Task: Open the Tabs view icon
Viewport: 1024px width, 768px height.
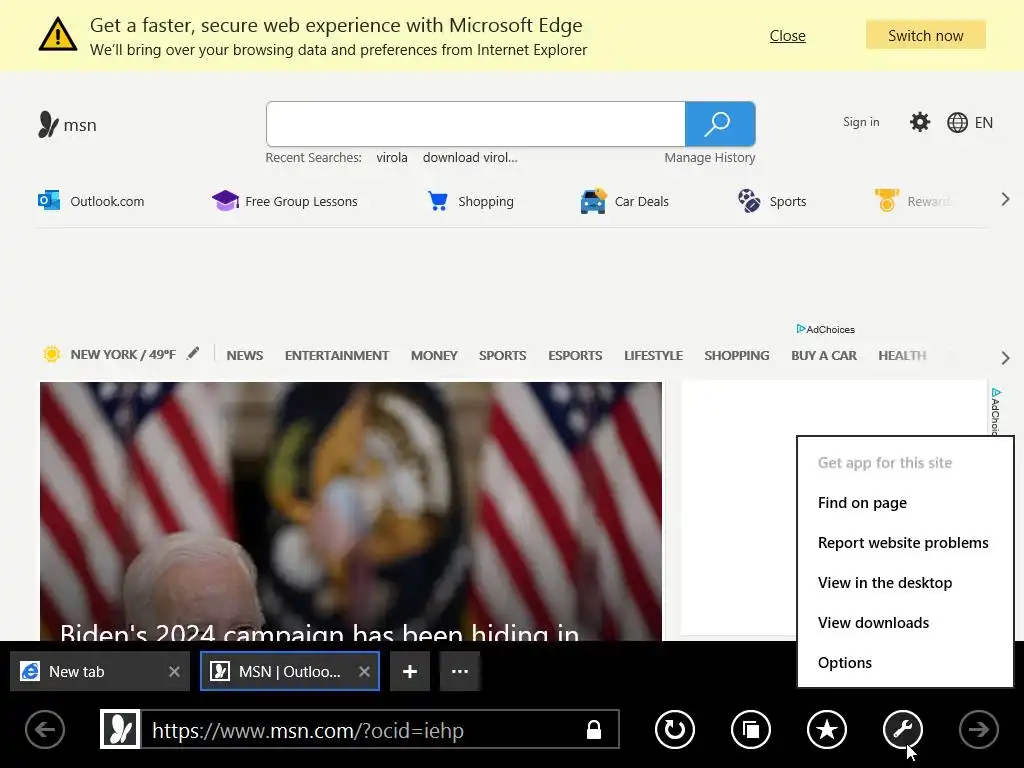Action: pos(751,729)
